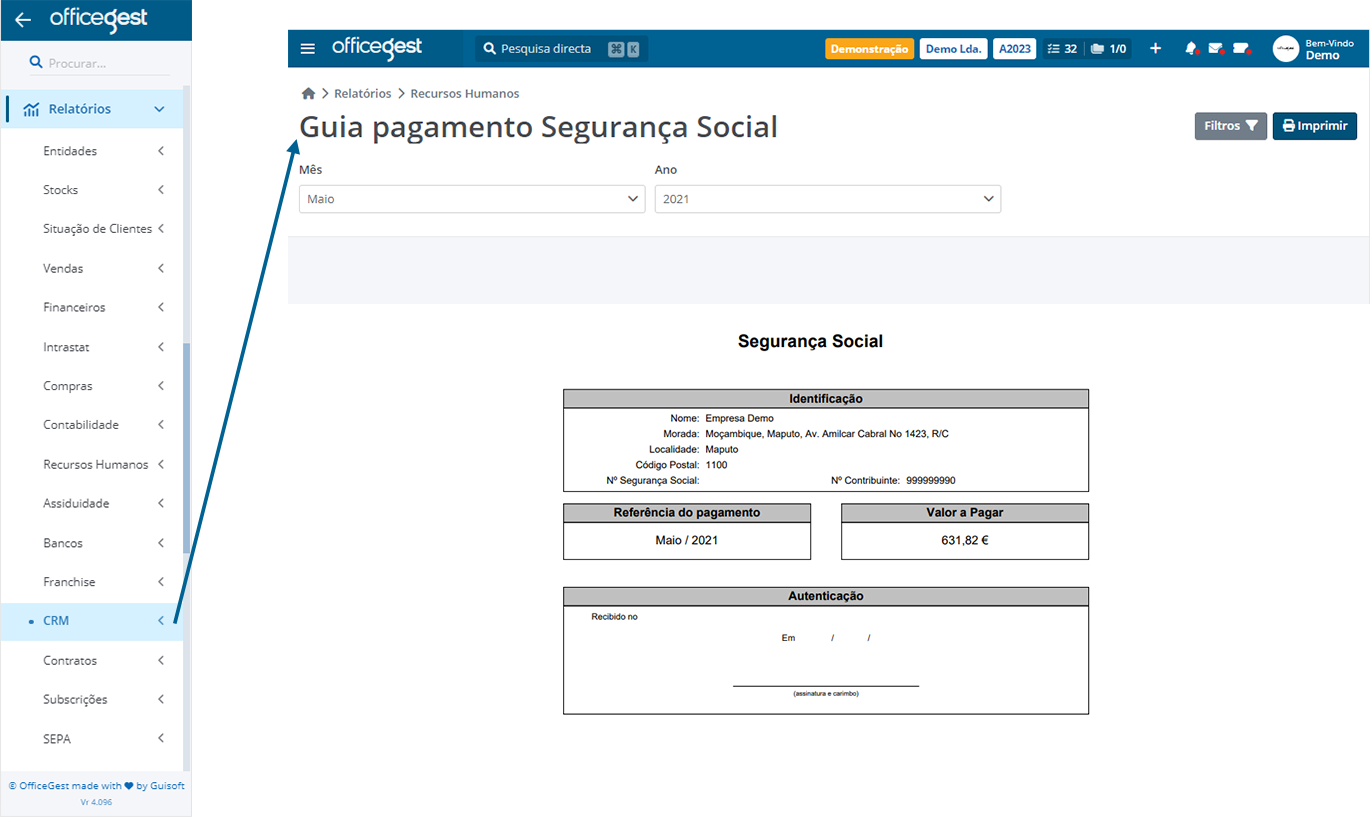Click the magnifier icon in sidebar search
1370x817 pixels.
click(36, 62)
